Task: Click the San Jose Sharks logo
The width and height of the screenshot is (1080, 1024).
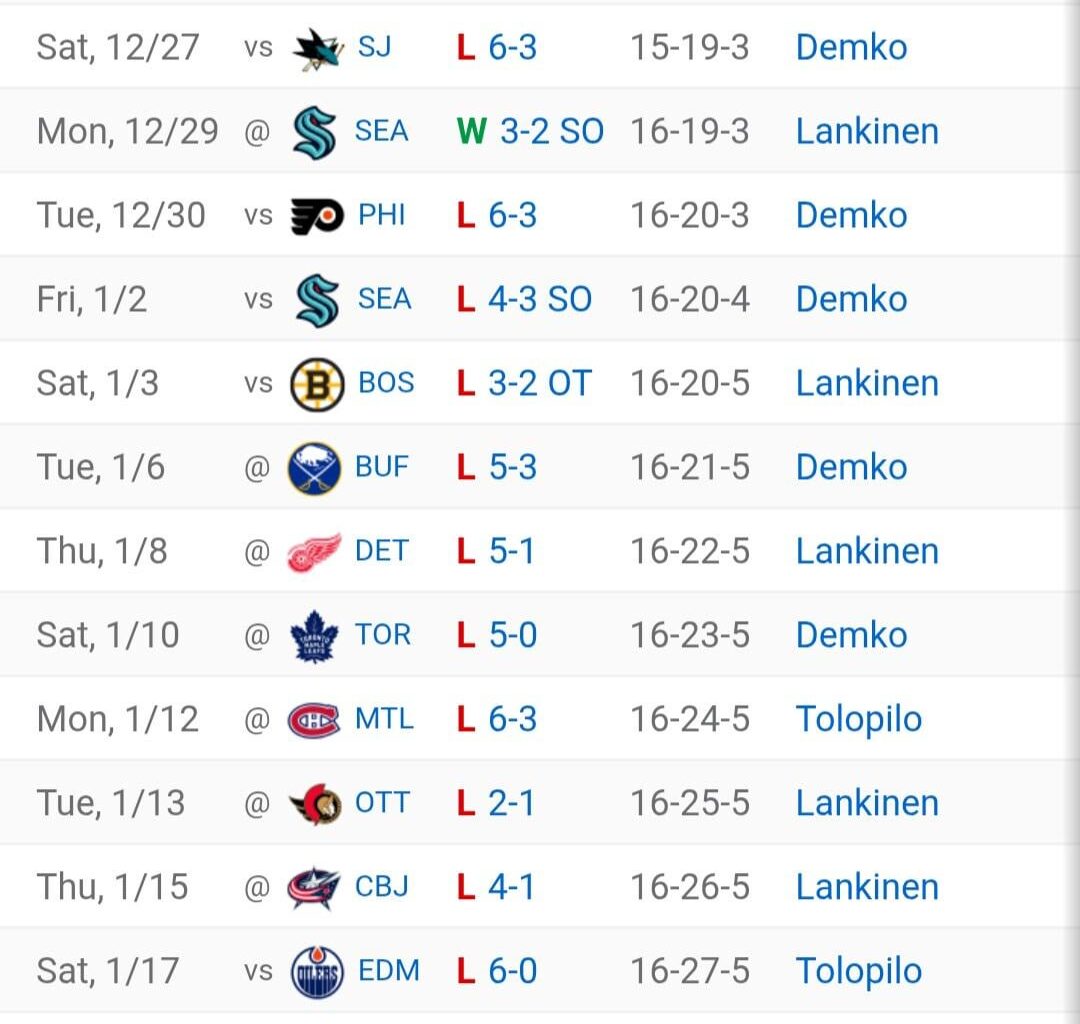Action: click(318, 48)
